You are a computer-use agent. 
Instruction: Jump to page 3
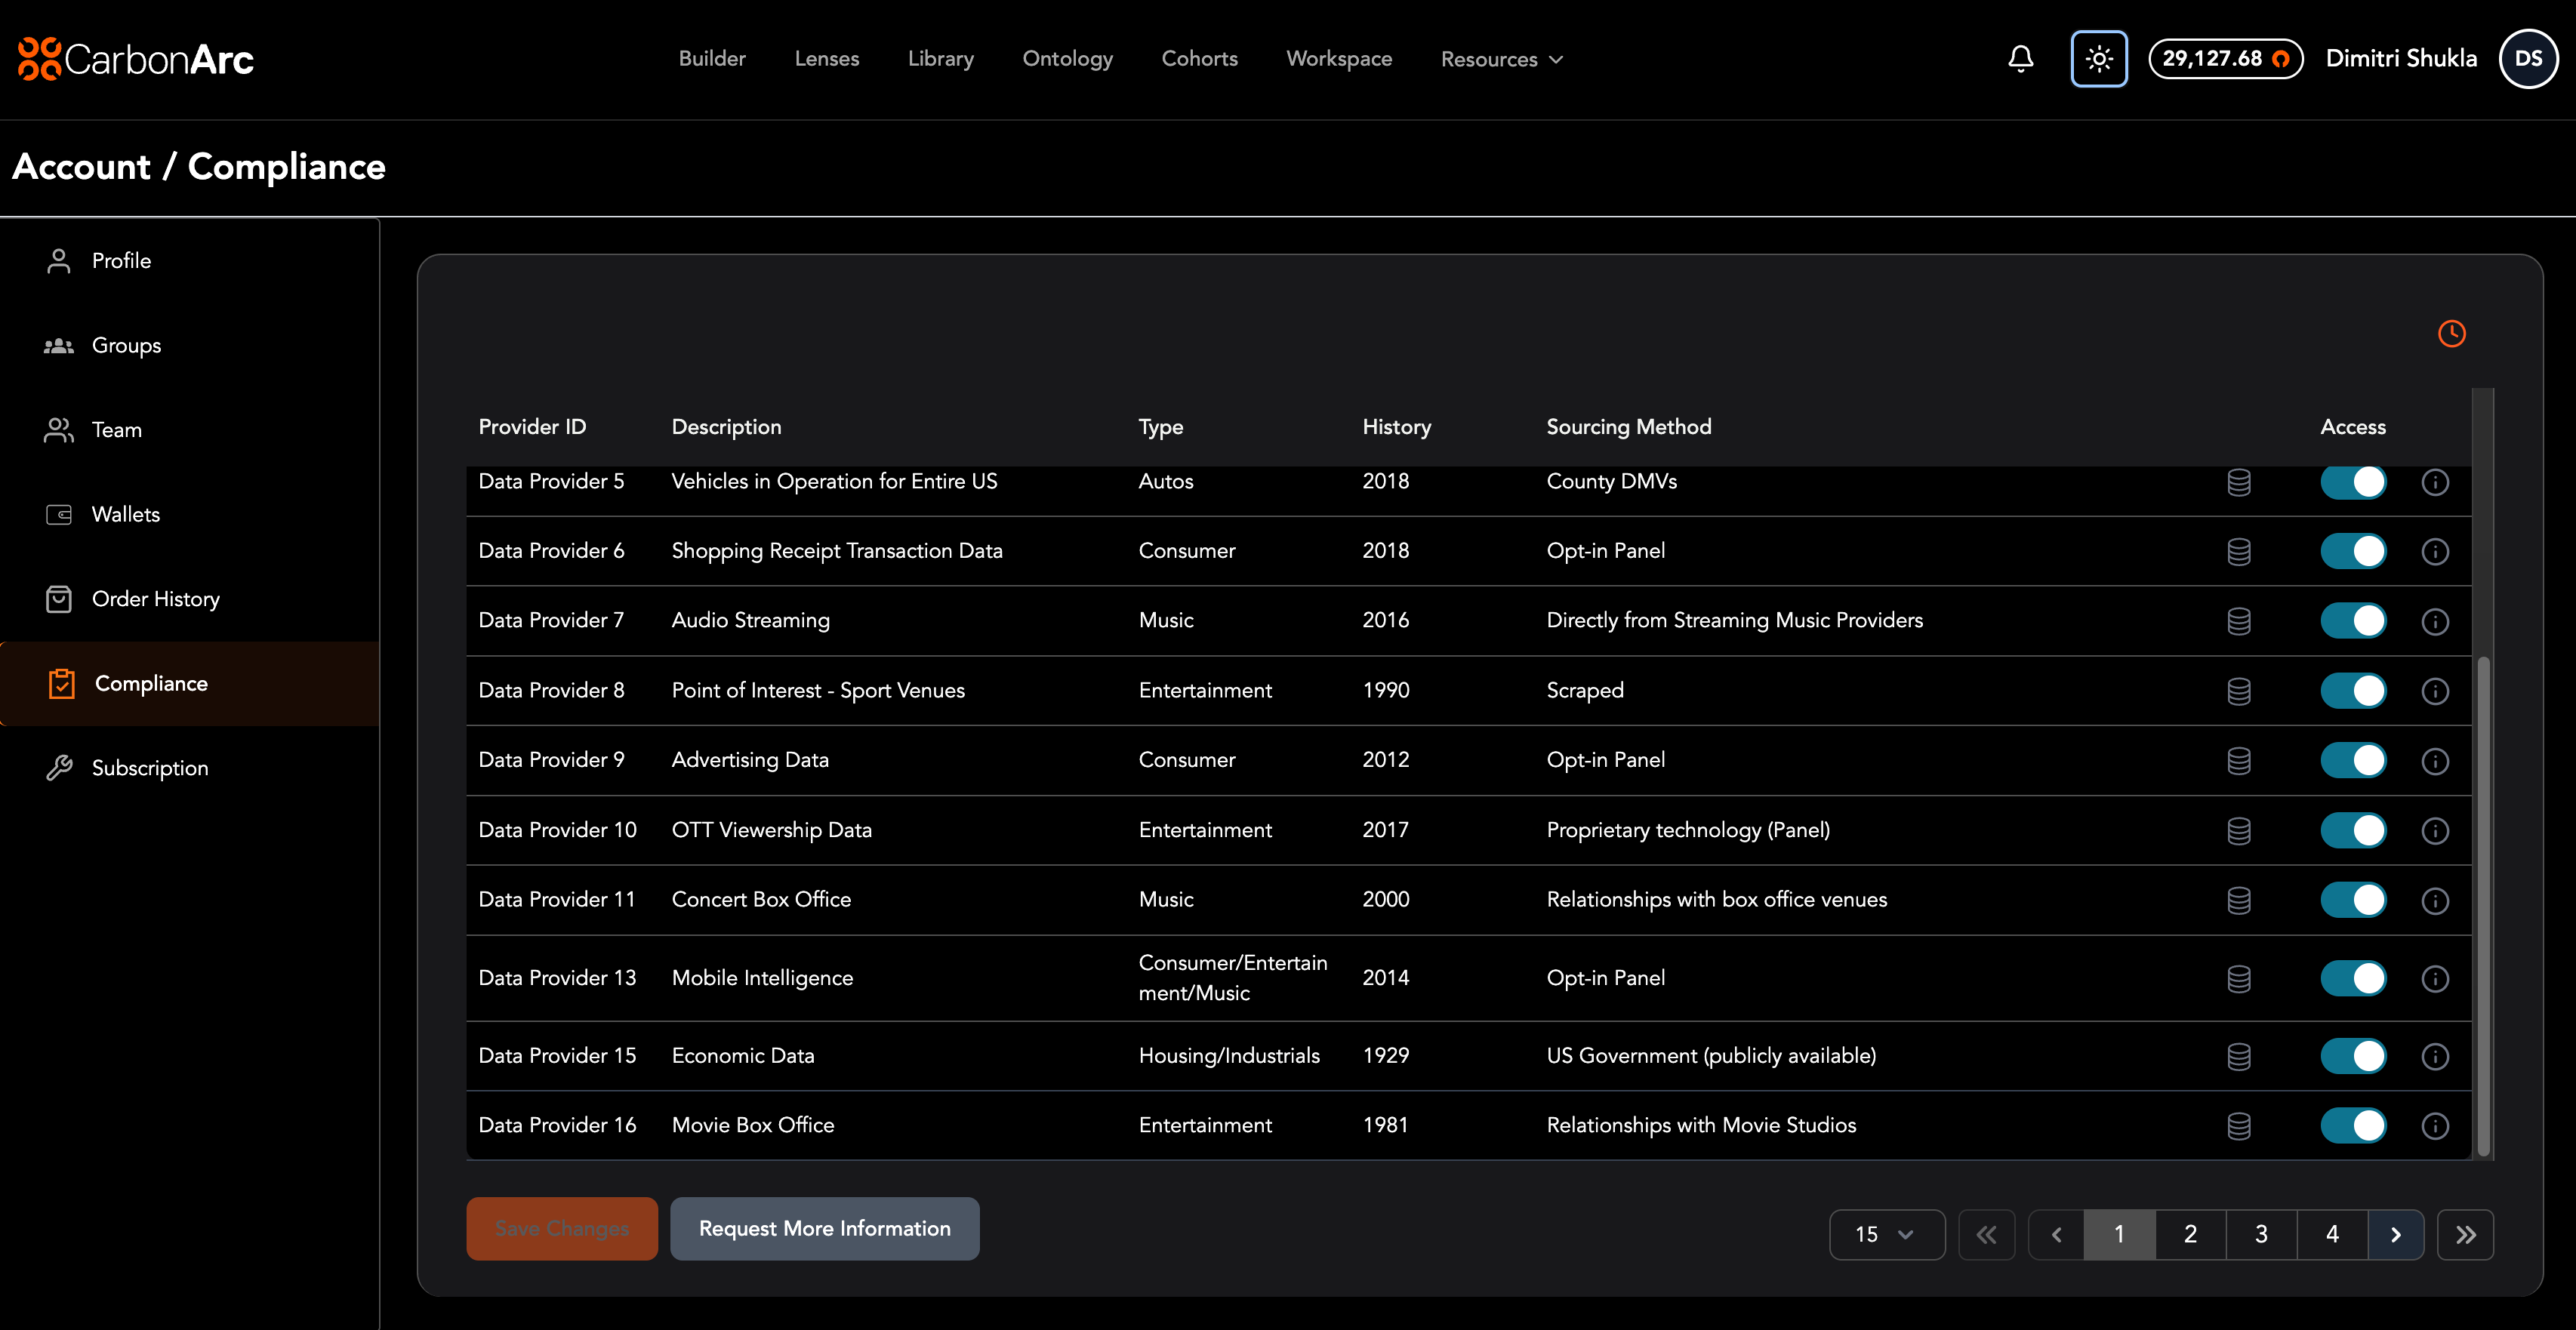pos(2261,1234)
